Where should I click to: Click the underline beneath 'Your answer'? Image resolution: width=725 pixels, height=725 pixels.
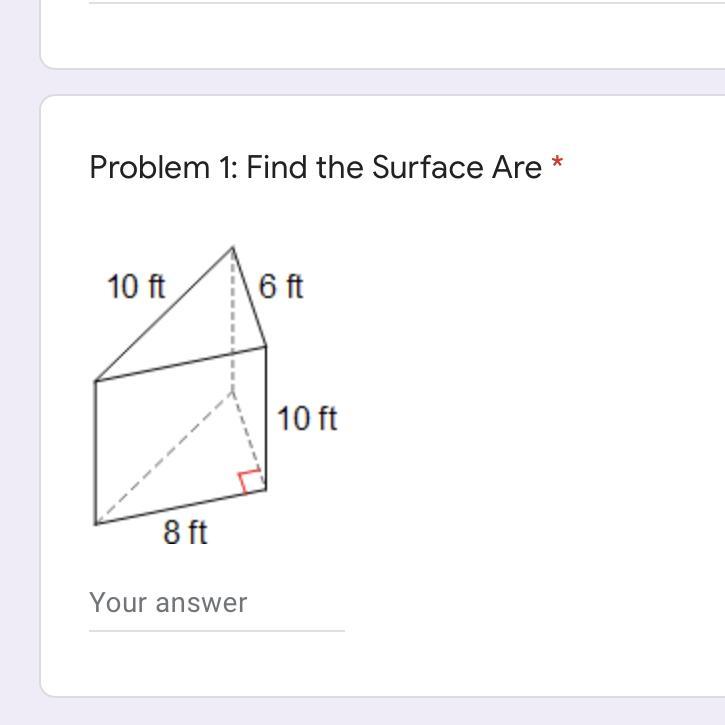(x=217, y=630)
